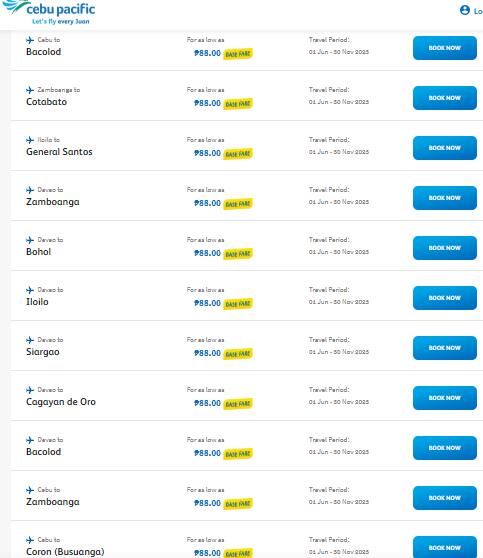
Task: Click airplane icon next to Davao to Bohol
Action: (30, 240)
